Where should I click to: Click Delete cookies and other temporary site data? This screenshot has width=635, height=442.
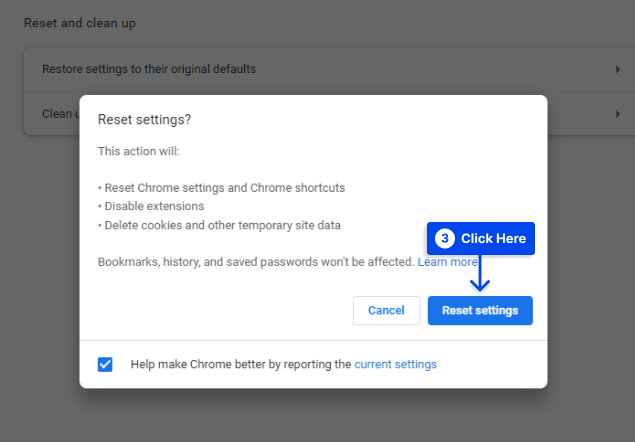pyautogui.click(x=222, y=225)
